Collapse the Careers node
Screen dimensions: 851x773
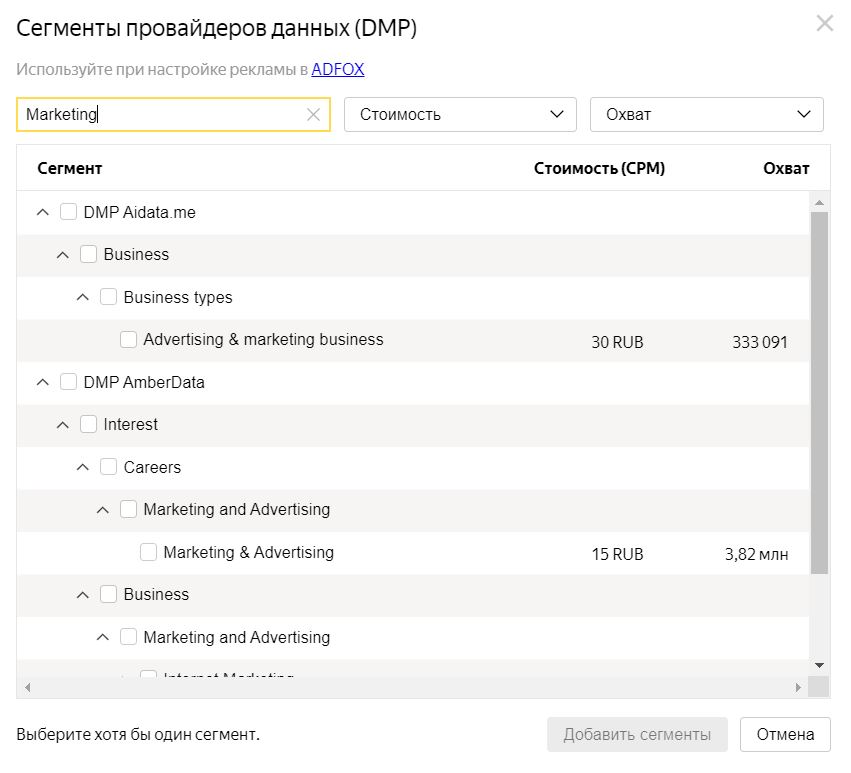click(x=82, y=467)
